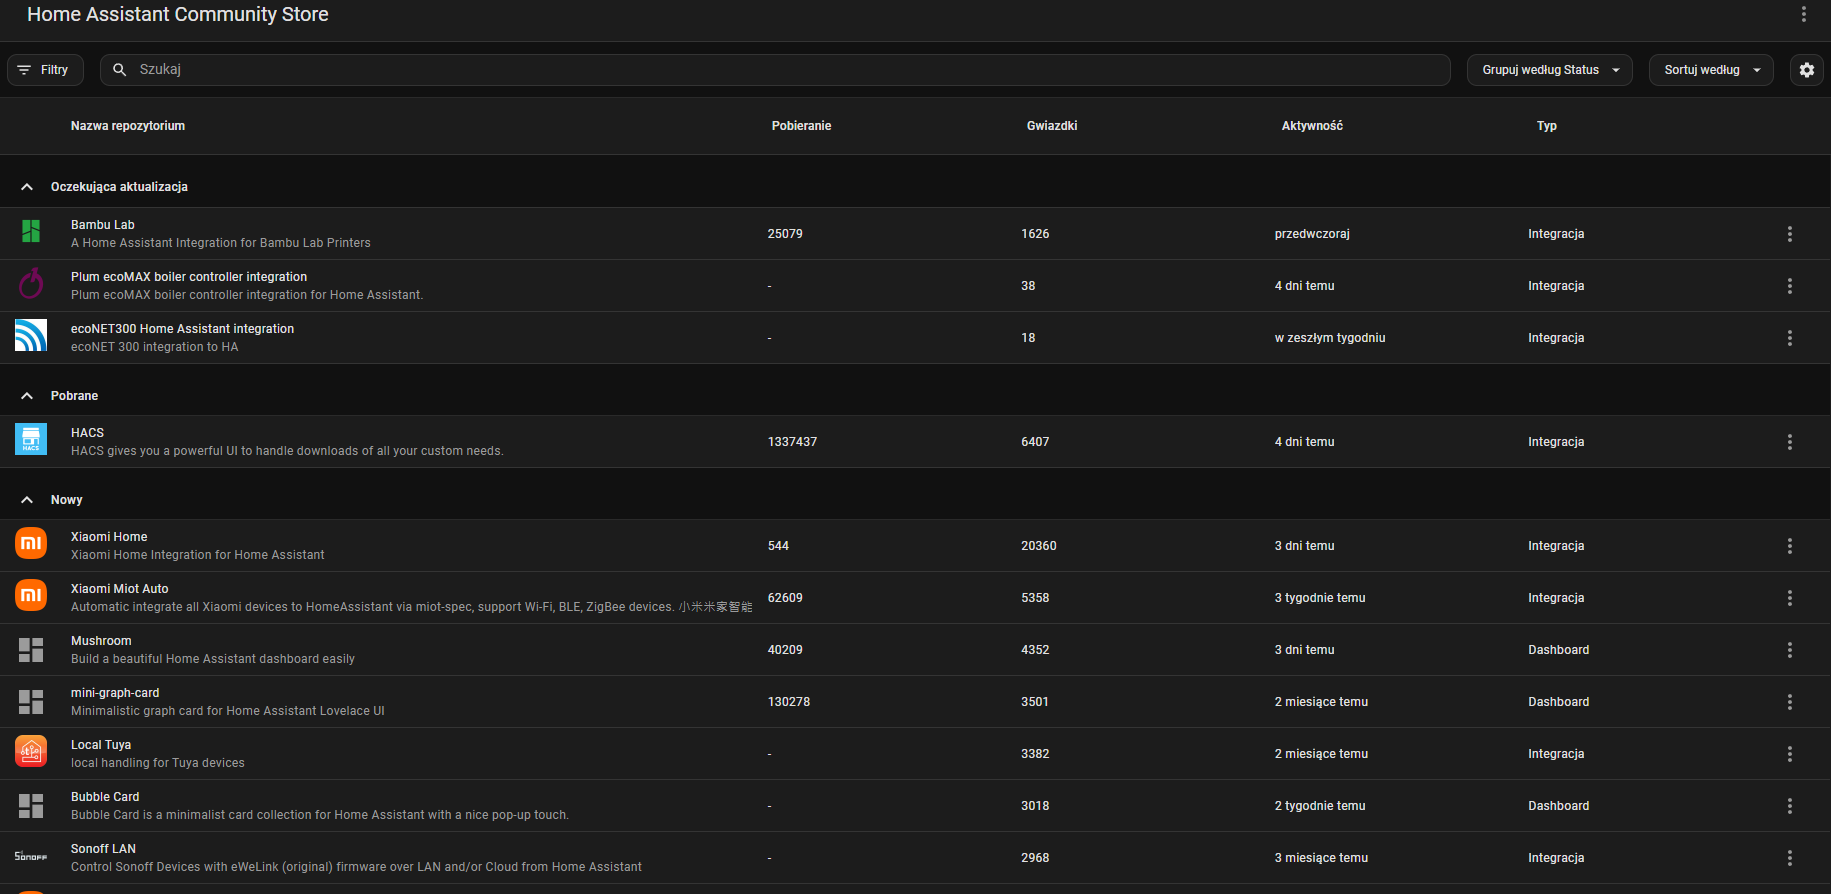Sort by the Pobieranie column header
The width and height of the screenshot is (1831, 894).
[x=801, y=126]
